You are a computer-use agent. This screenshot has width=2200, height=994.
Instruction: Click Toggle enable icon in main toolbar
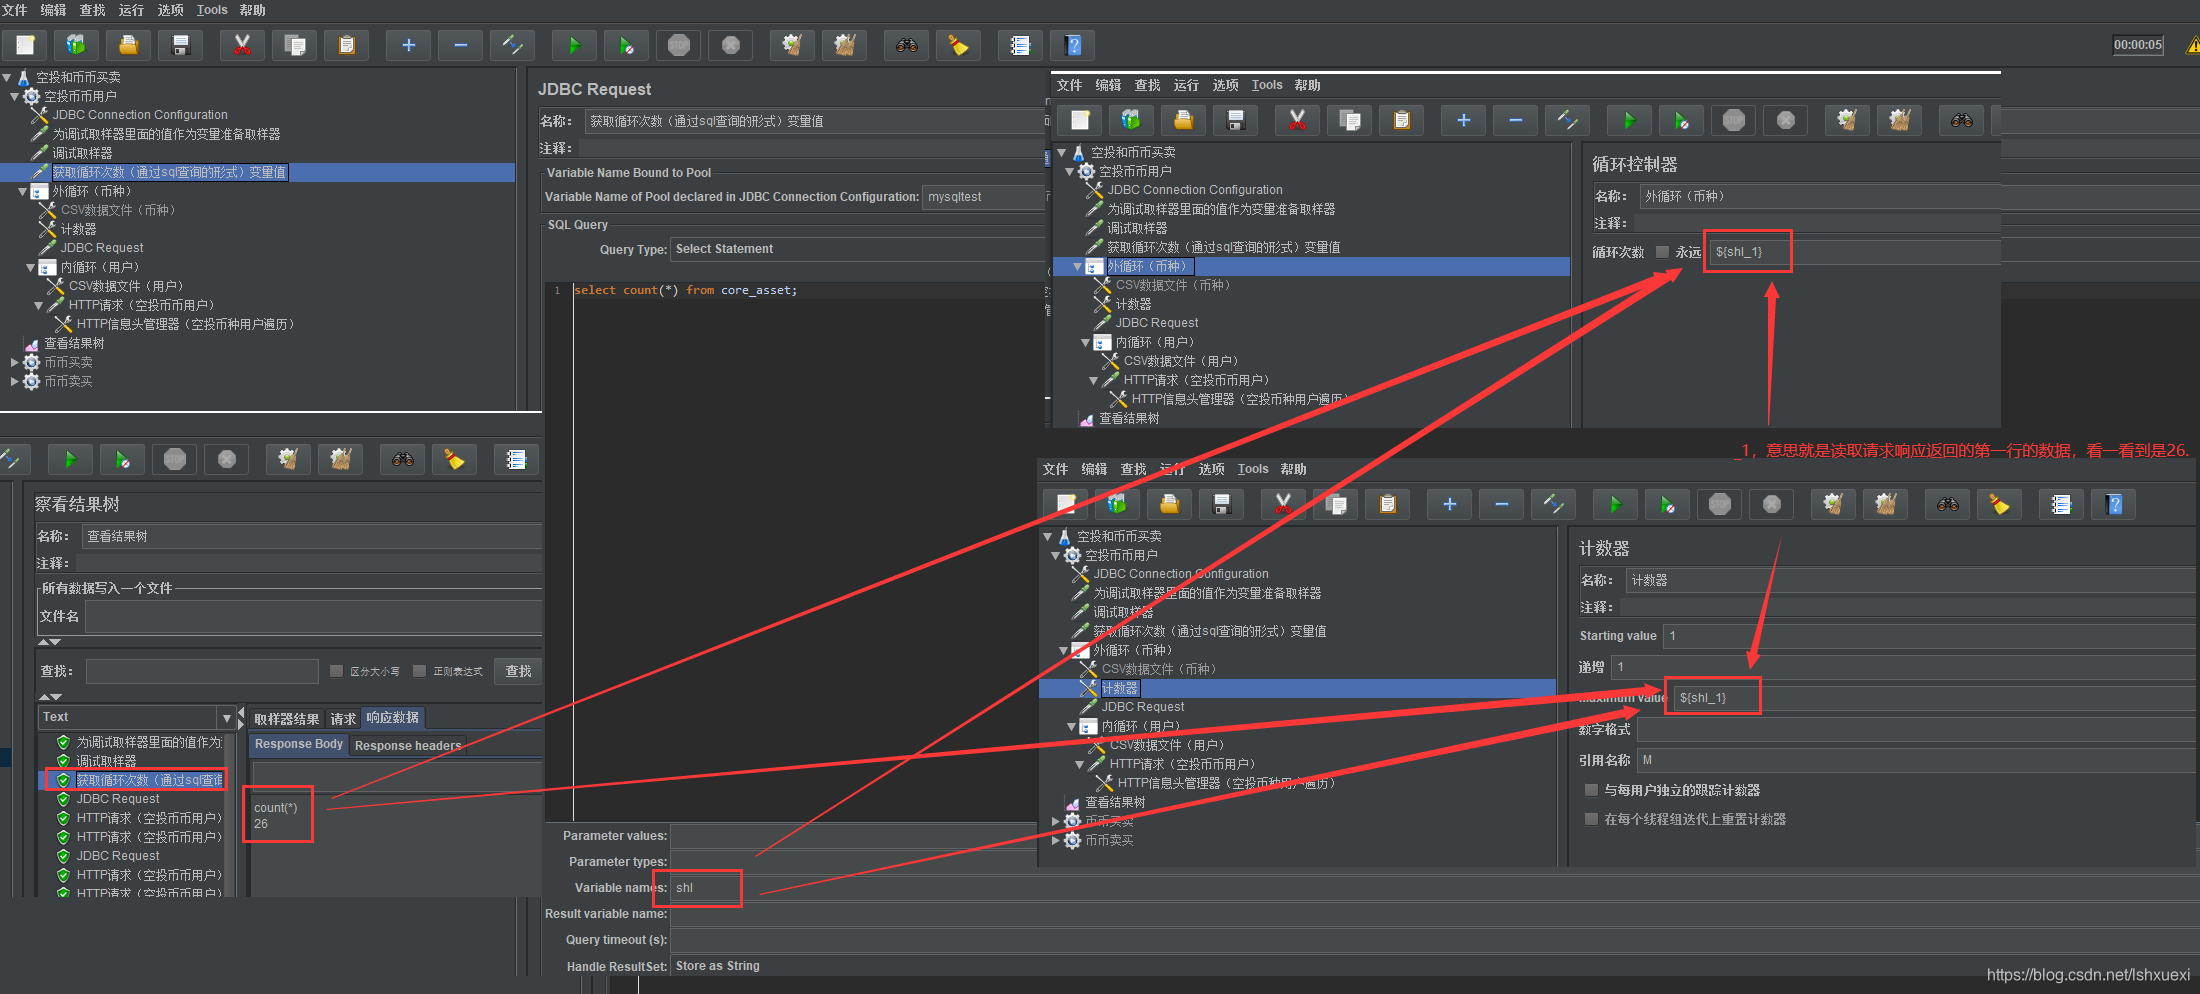[512, 45]
